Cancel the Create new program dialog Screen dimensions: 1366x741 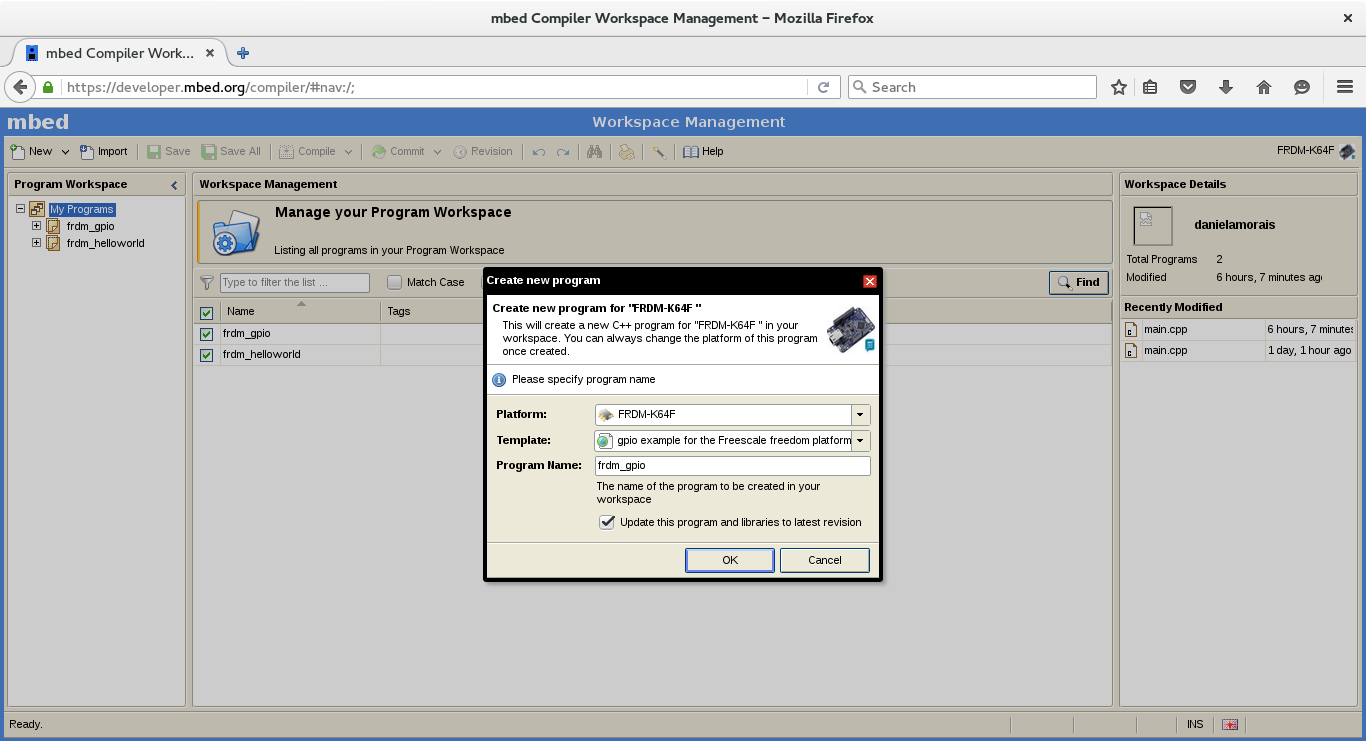[x=824, y=560]
